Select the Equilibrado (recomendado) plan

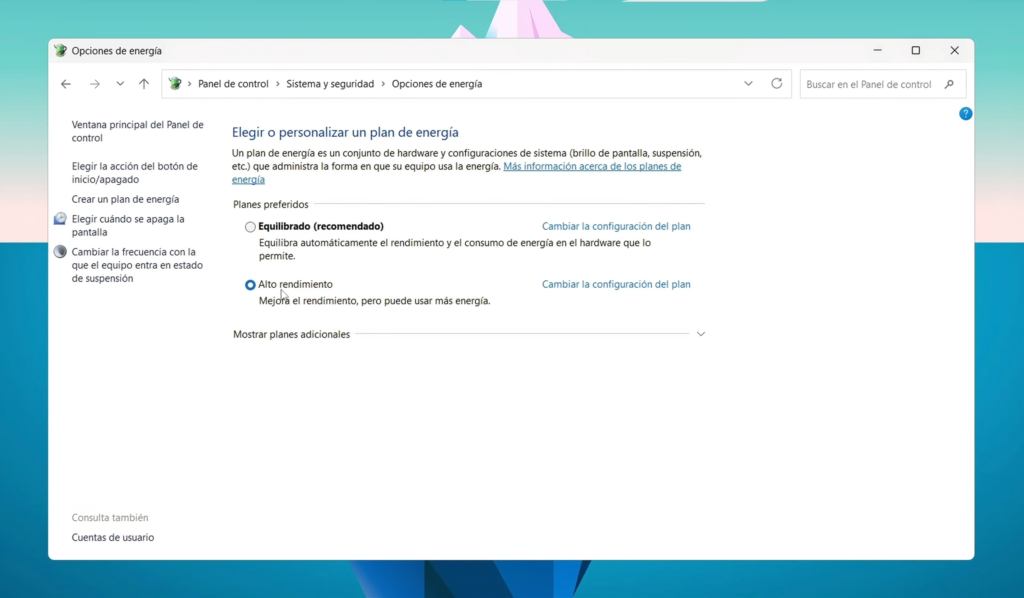click(x=250, y=227)
